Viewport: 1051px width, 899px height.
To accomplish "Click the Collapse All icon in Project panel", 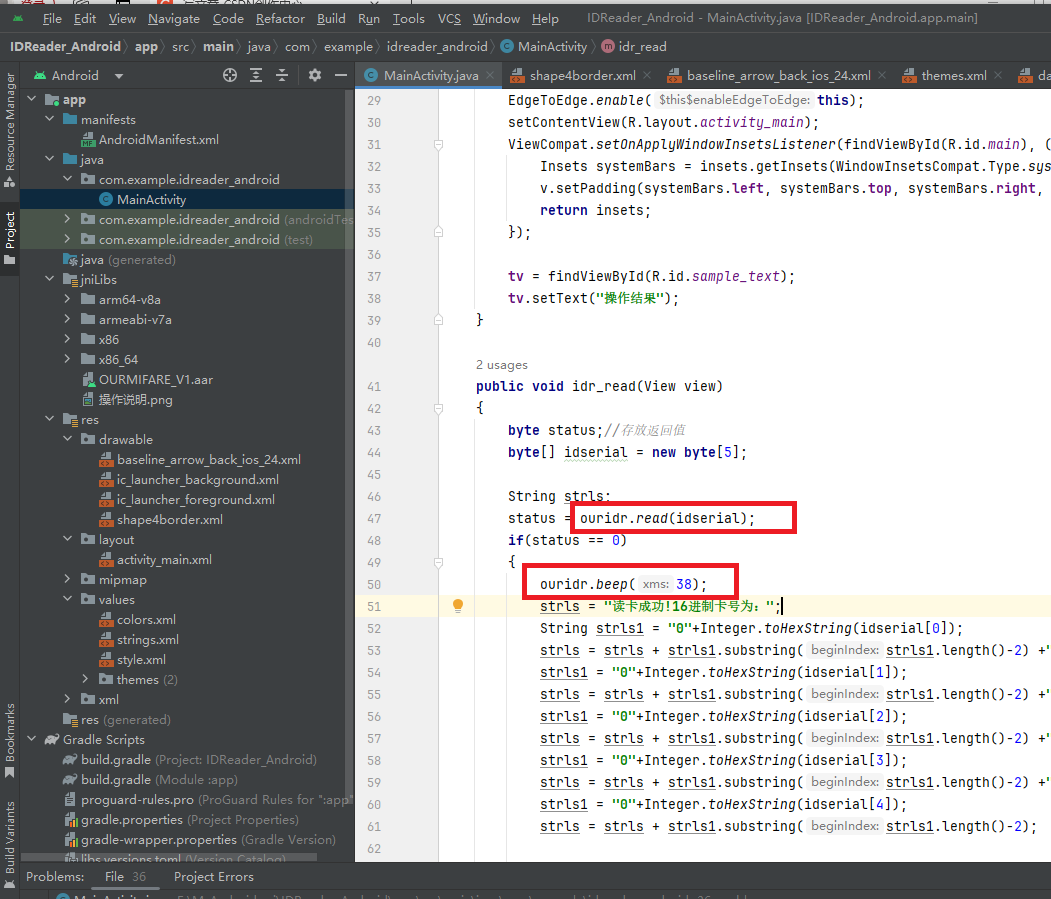I will point(283,75).
